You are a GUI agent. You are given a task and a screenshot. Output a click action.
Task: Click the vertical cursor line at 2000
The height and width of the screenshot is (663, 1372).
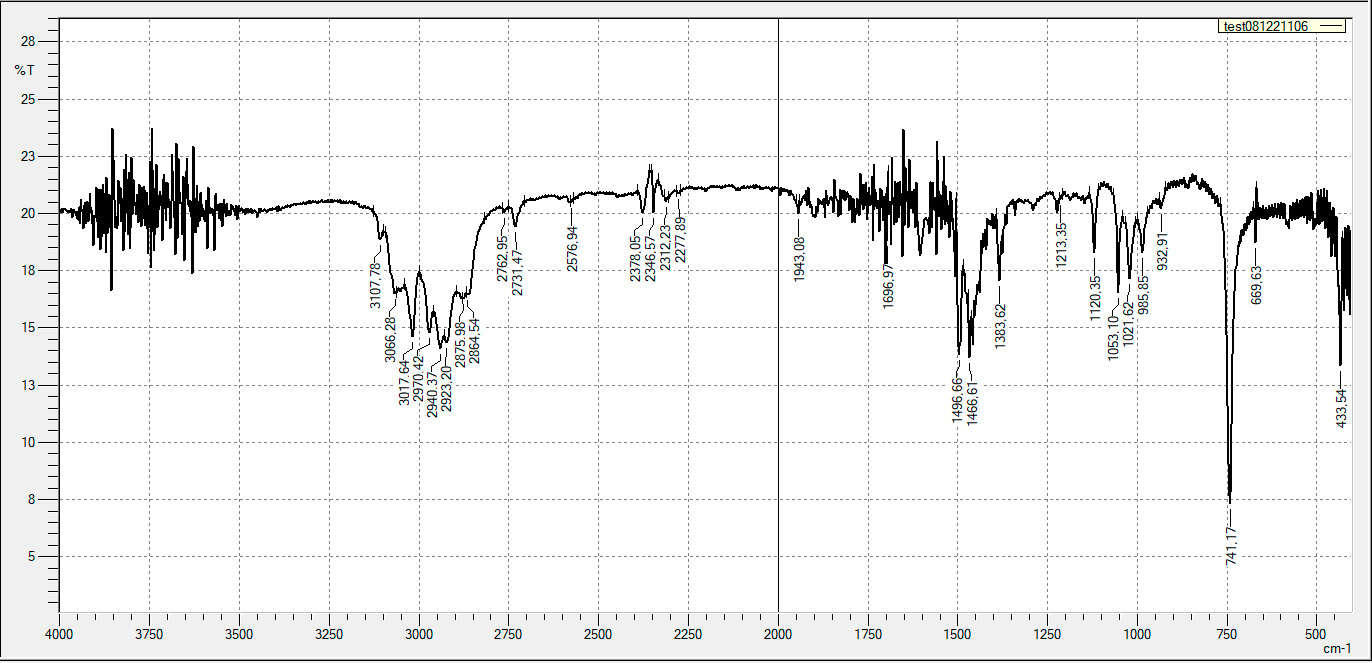click(x=778, y=400)
